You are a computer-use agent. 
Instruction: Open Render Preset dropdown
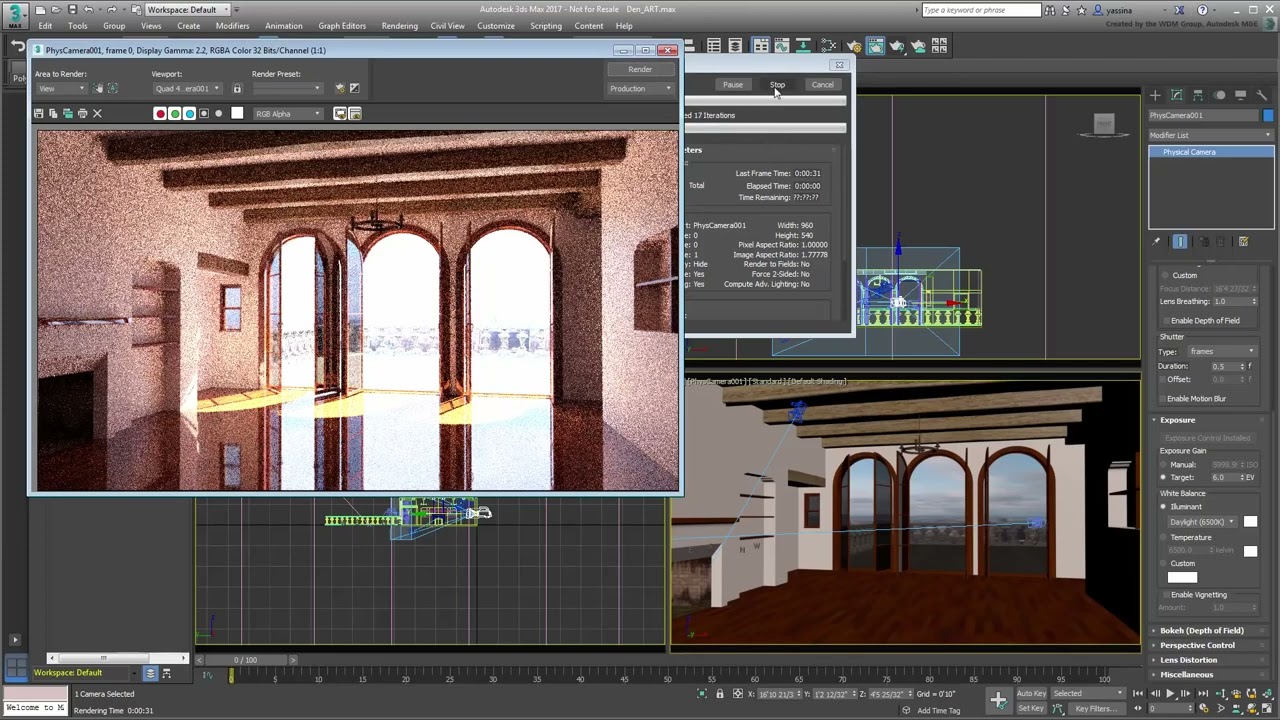[287, 88]
